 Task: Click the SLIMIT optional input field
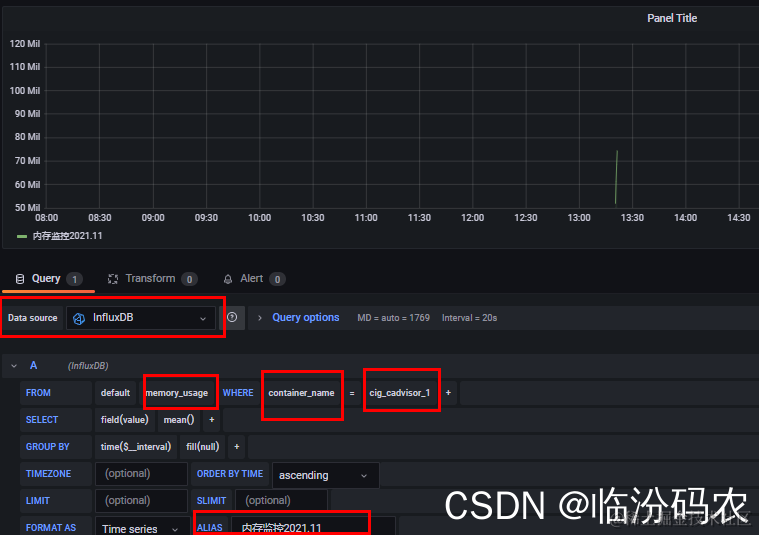(281, 501)
